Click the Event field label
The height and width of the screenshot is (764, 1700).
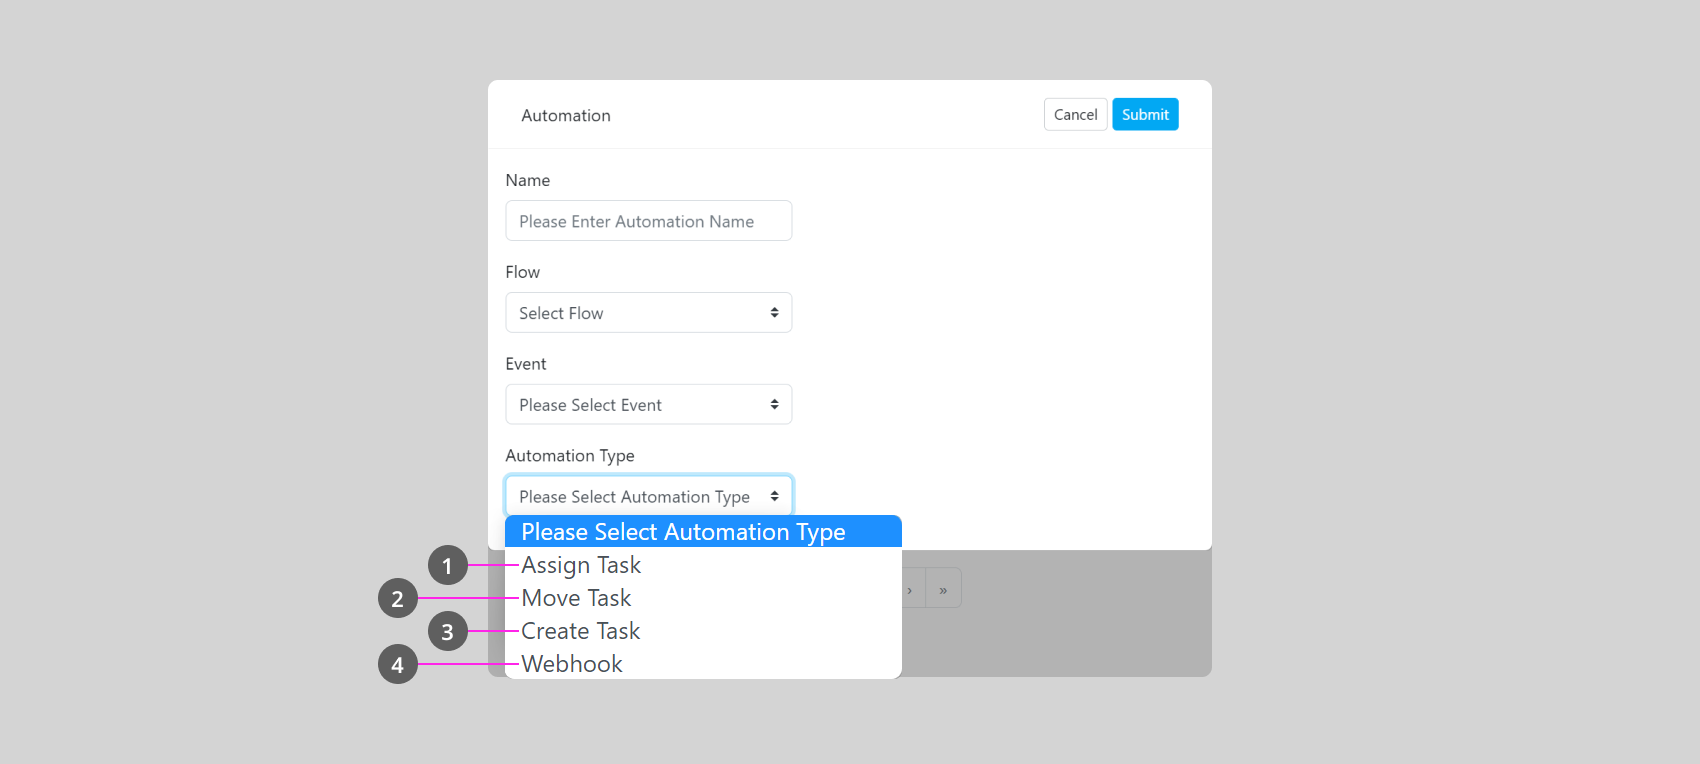coord(526,364)
